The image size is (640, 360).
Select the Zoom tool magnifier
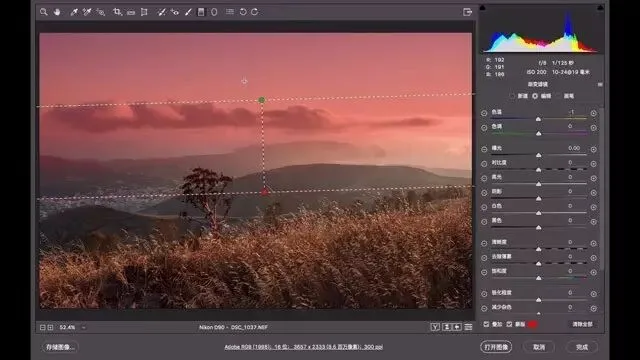coord(44,12)
